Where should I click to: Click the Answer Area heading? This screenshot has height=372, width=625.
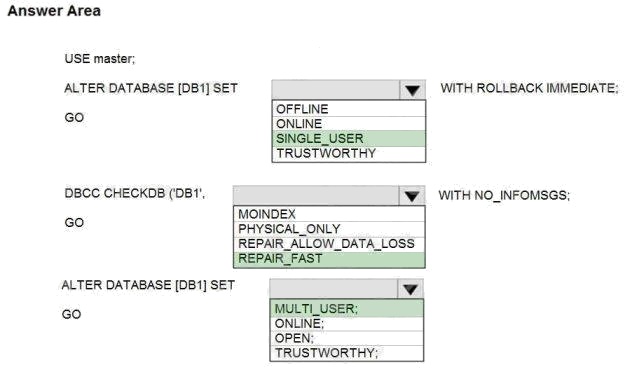[x=54, y=11]
